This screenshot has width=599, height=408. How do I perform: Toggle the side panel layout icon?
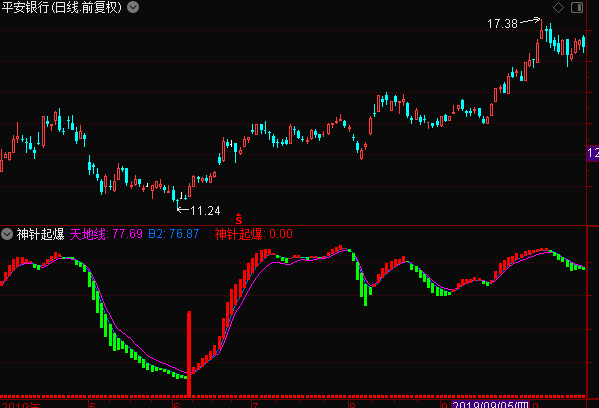tap(577, 7)
